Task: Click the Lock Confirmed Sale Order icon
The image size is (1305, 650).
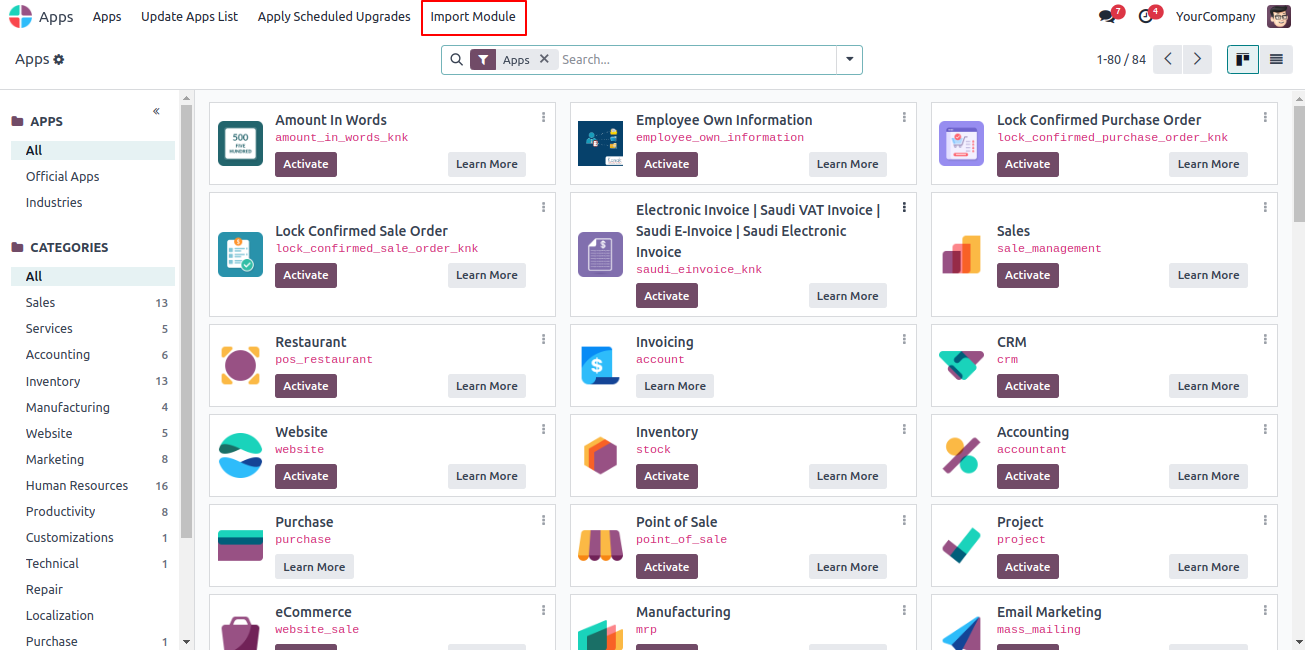Action: [240, 254]
